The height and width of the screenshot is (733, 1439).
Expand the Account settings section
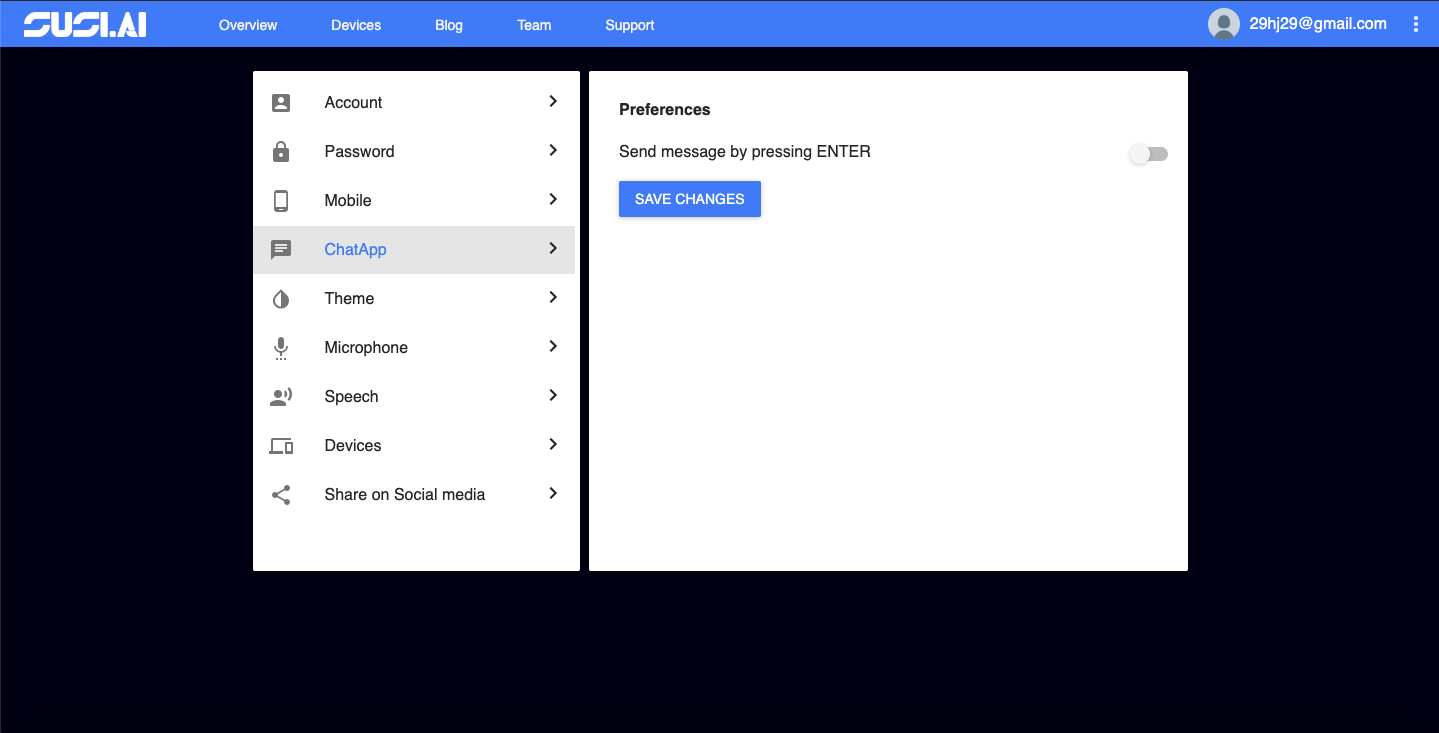point(552,101)
